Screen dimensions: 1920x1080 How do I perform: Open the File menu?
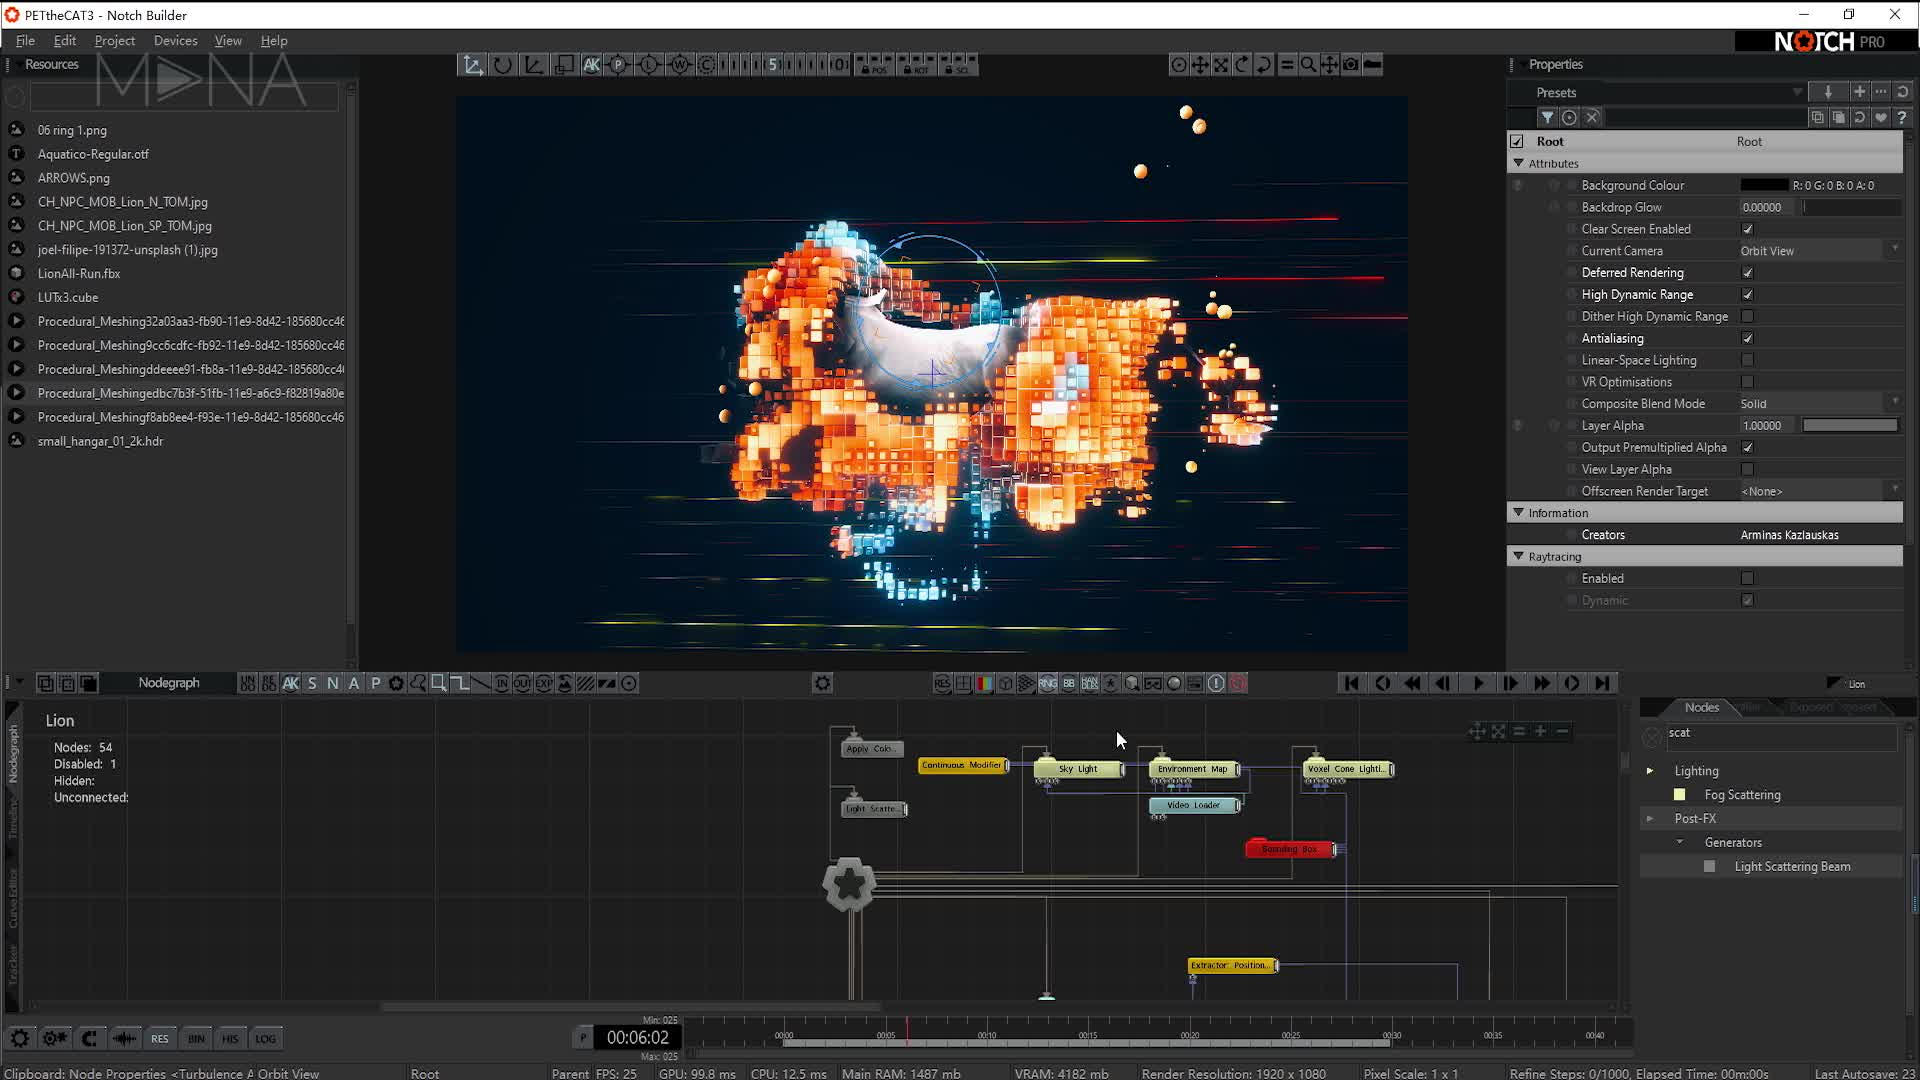click(25, 41)
